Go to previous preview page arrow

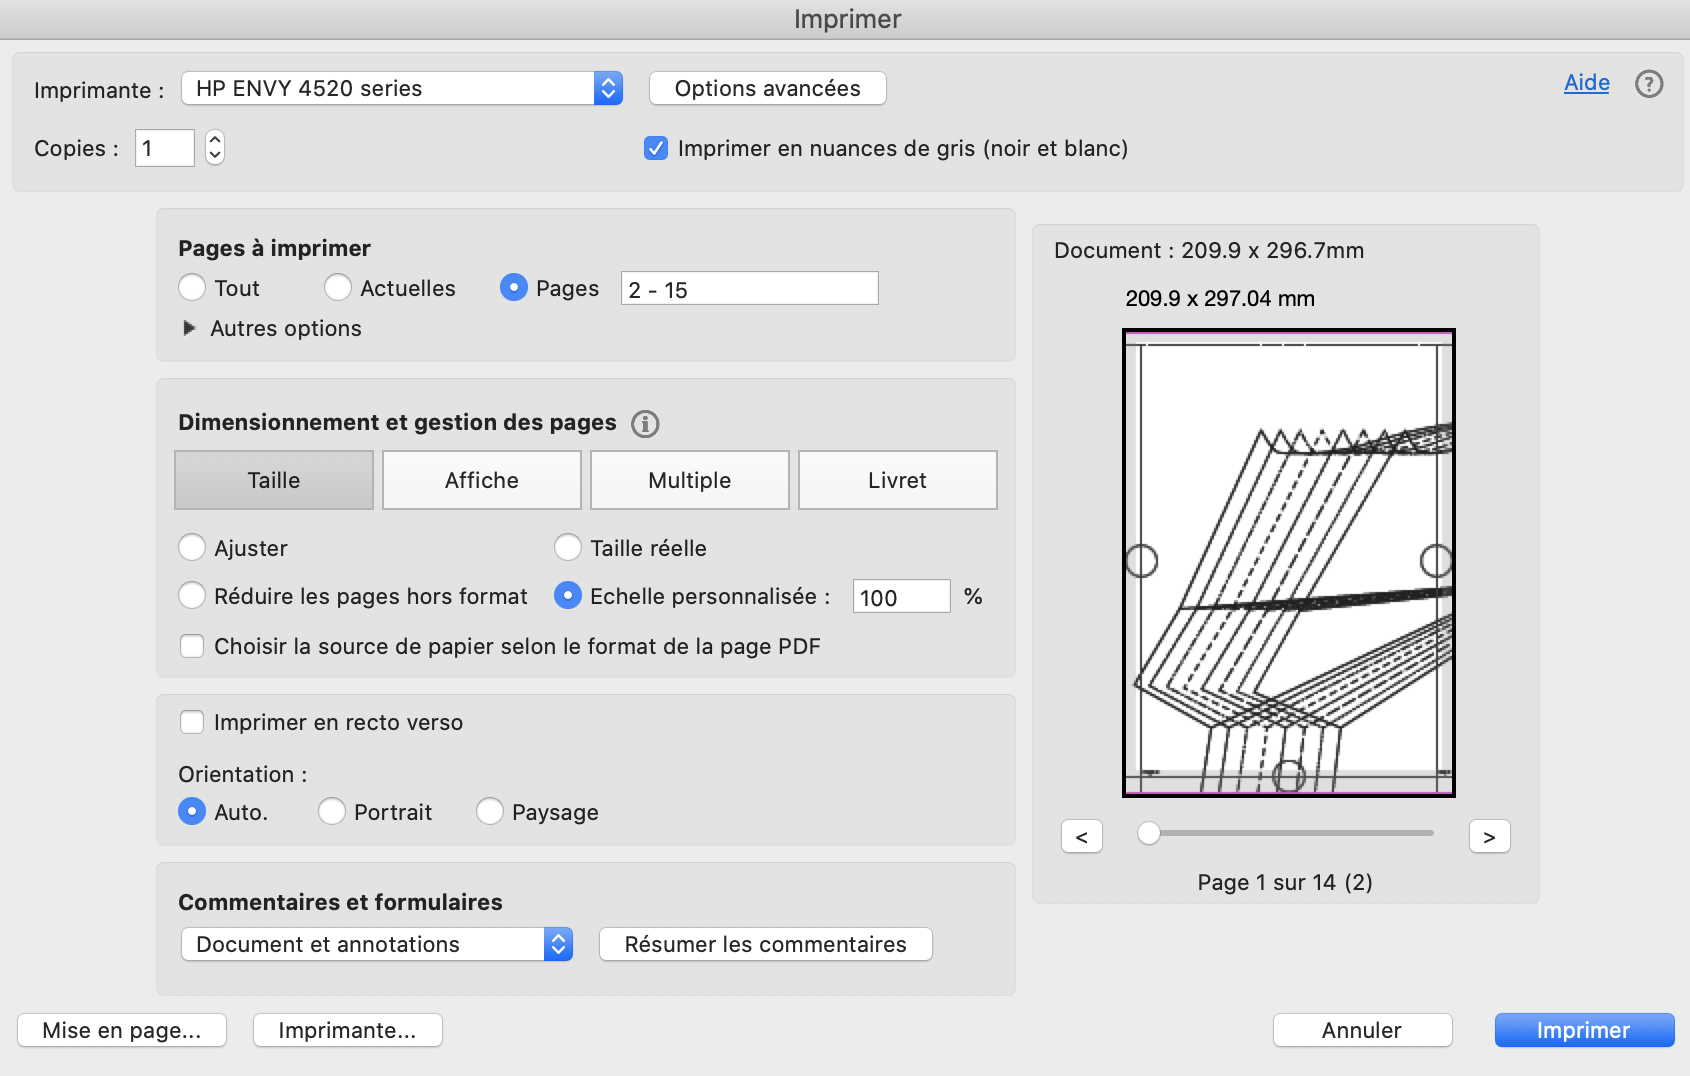pyautogui.click(x=1082, y=836)
